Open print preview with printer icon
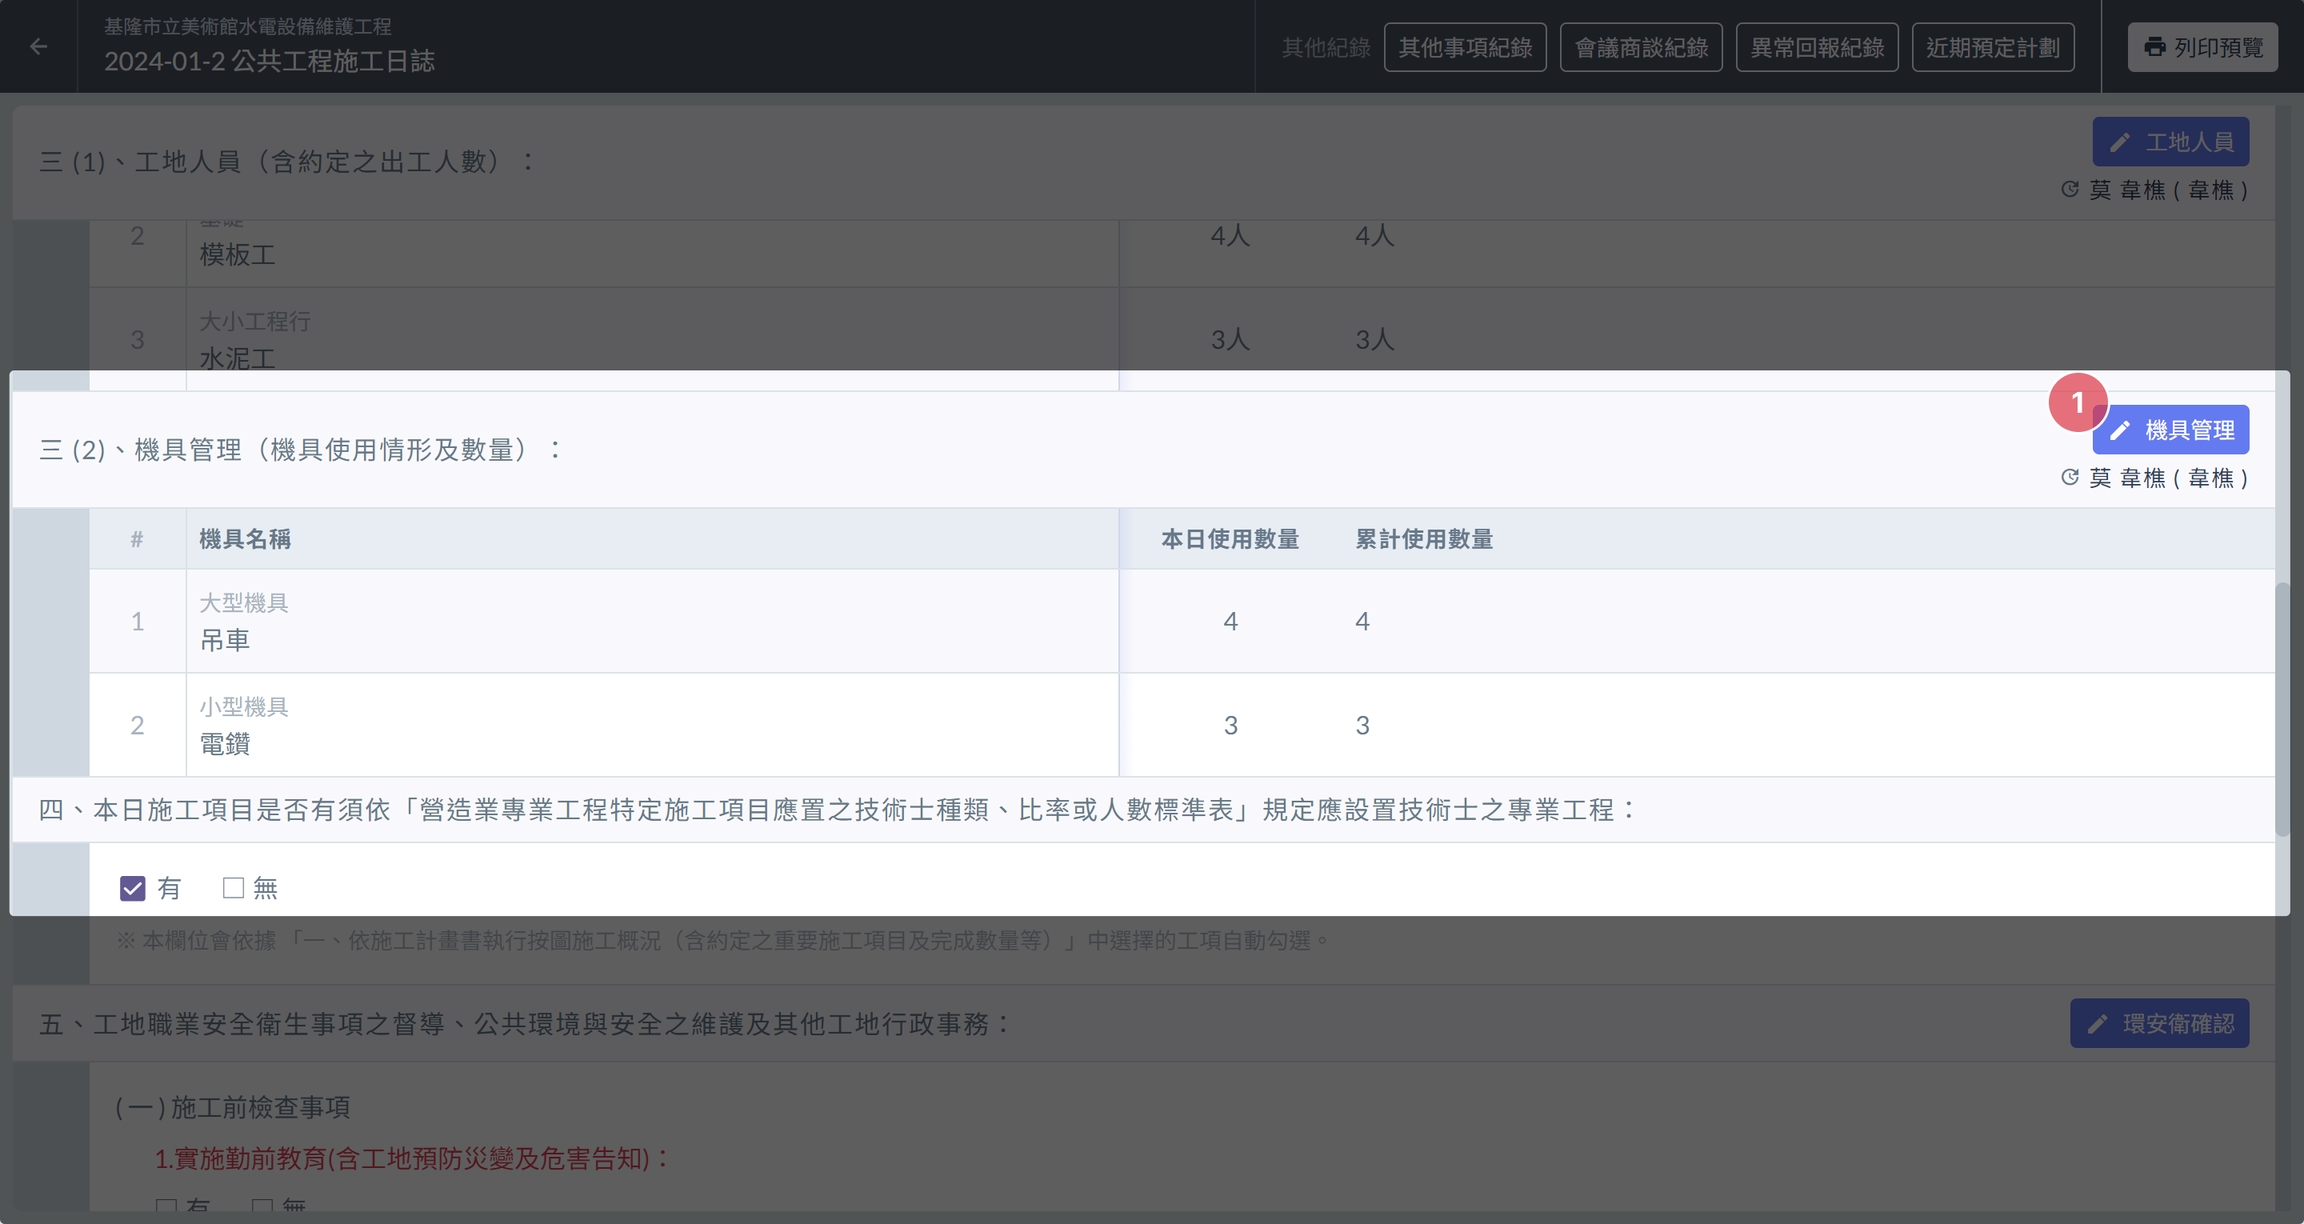Screen dimensions: 2304x1224 (x=2202, y=47)
